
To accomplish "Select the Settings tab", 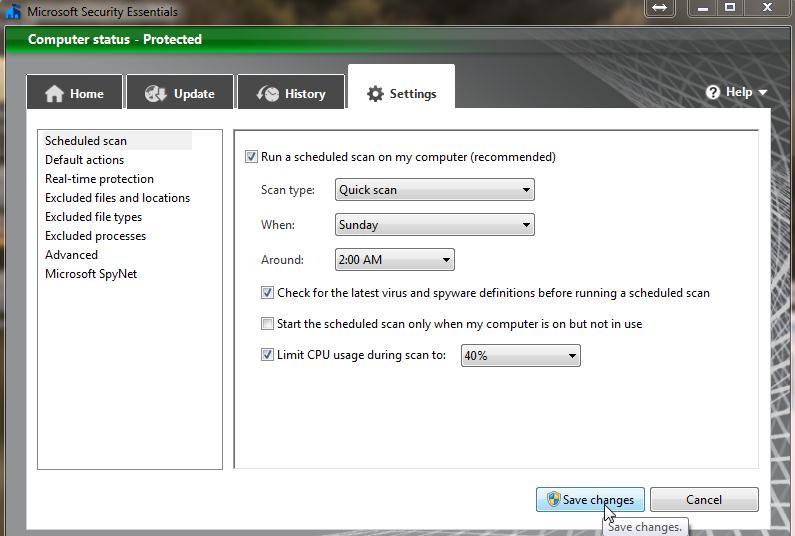I will tap(401, 87).
